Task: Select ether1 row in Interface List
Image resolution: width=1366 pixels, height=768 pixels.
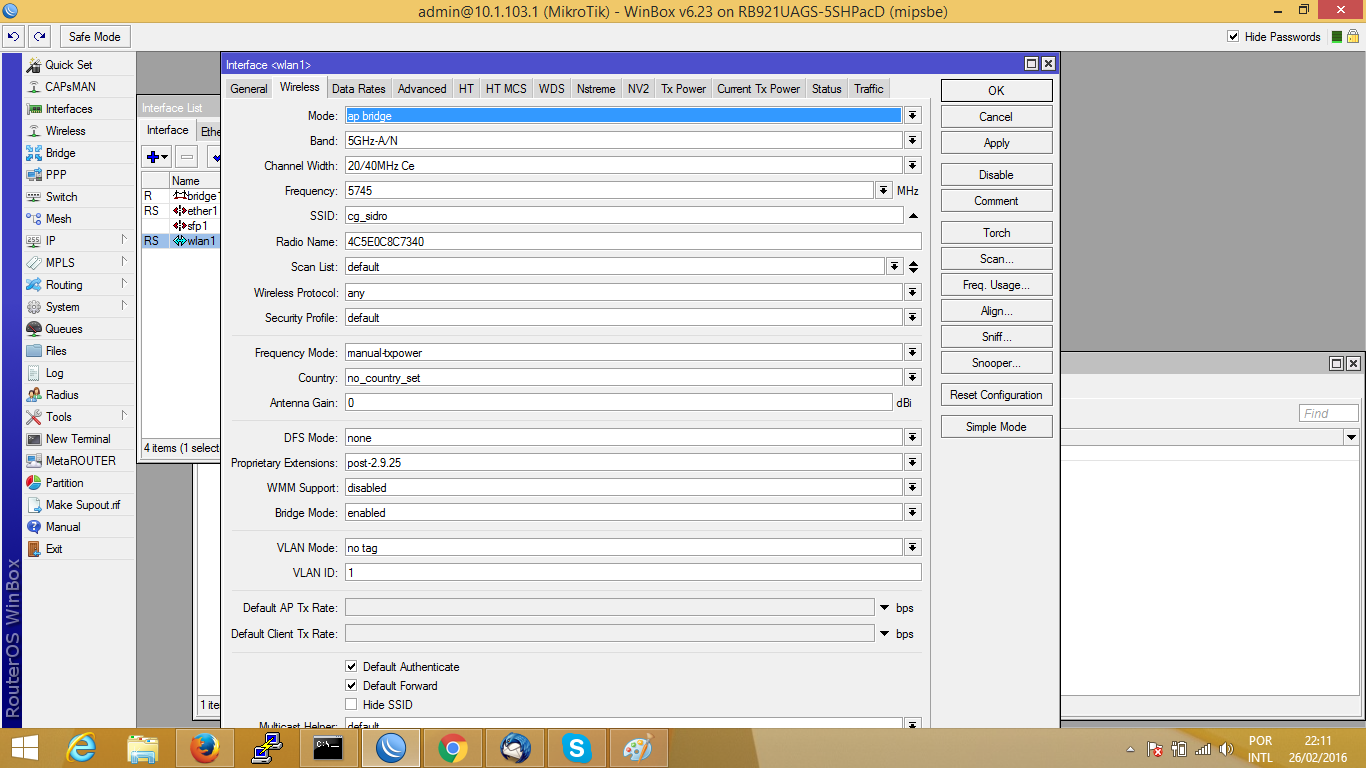Action: (180, 211)
